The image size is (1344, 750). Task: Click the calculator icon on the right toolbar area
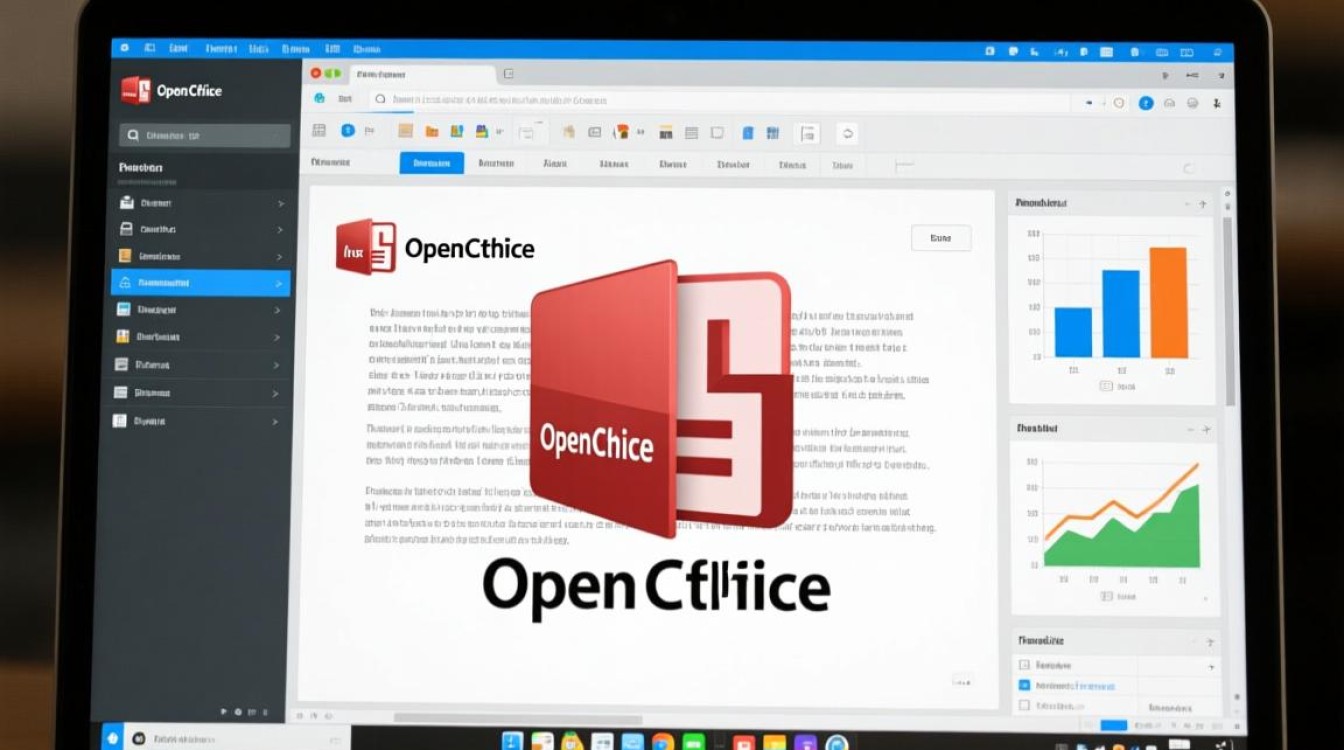click(x=772, y=131)
